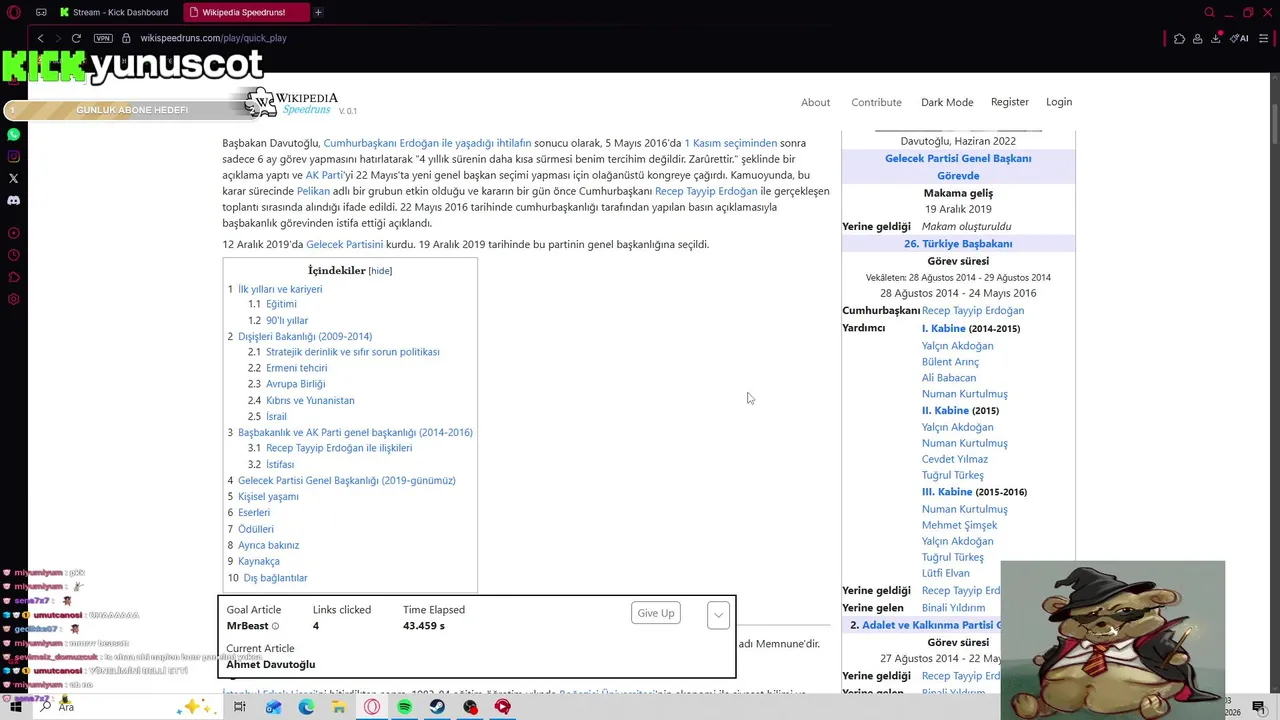Open WhatsApp in the Opera sidebar
The width and height of the screenshot is (1280, 720).
click(13, 134)
